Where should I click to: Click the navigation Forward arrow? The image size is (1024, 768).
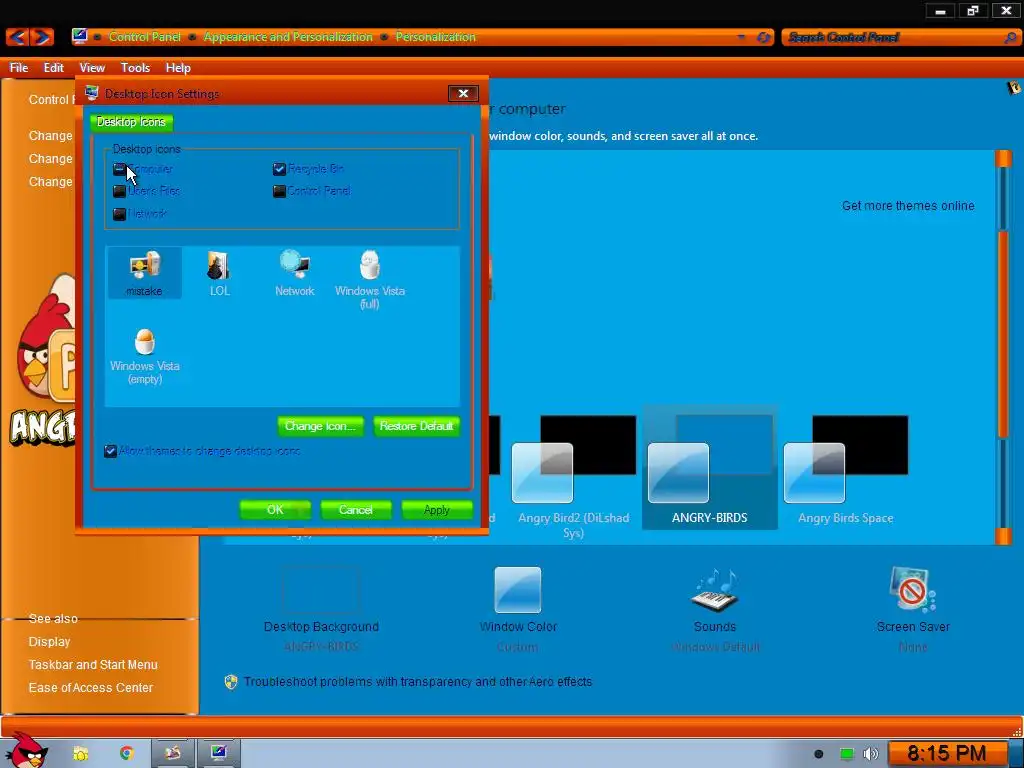point(41,37)
